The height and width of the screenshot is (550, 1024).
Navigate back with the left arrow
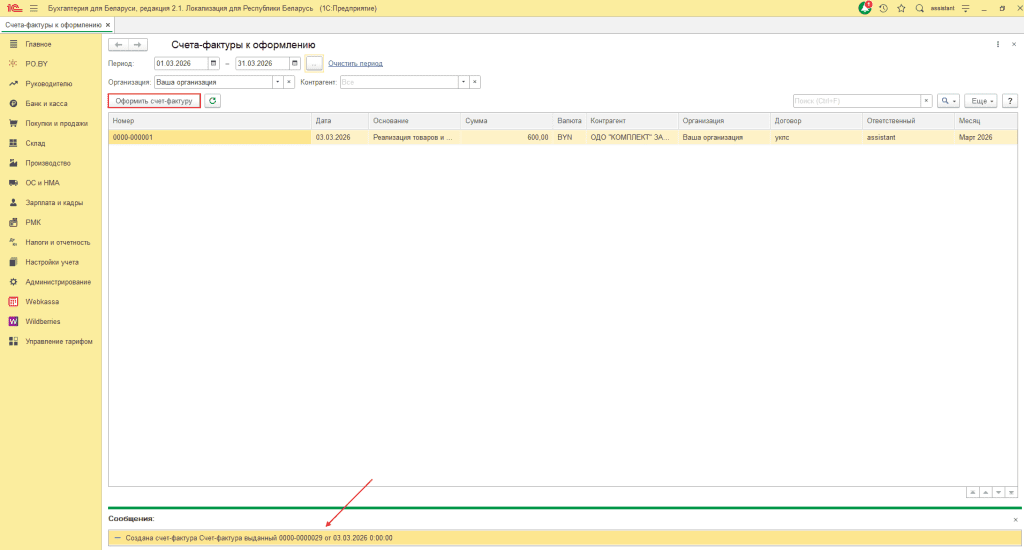(118, 45)
